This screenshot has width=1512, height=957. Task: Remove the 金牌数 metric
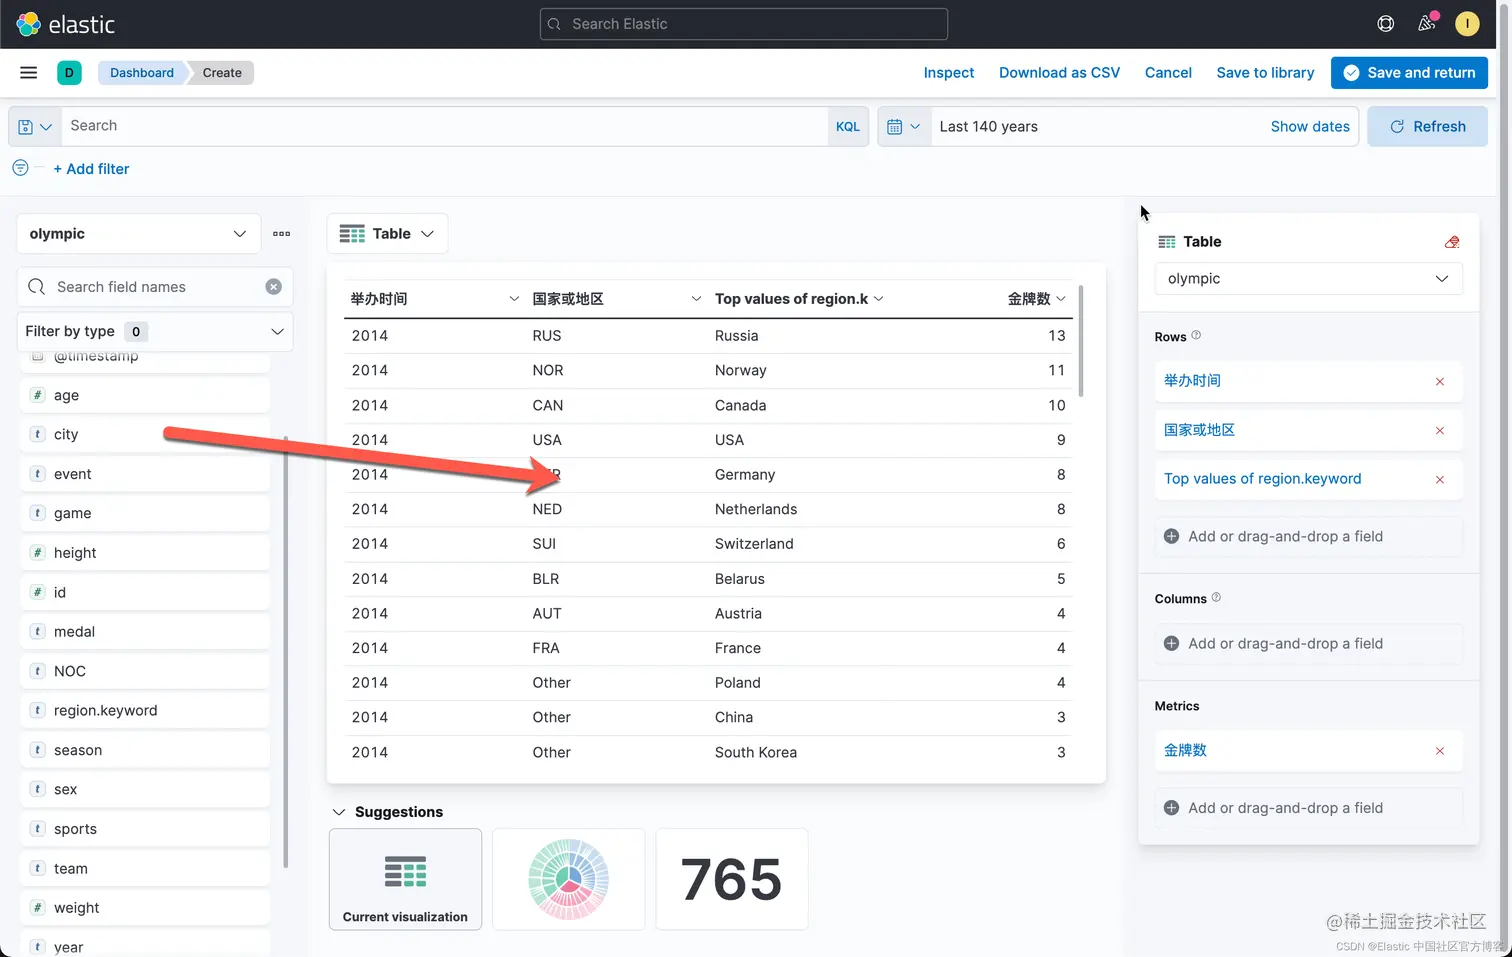[x=1440, y=751]
